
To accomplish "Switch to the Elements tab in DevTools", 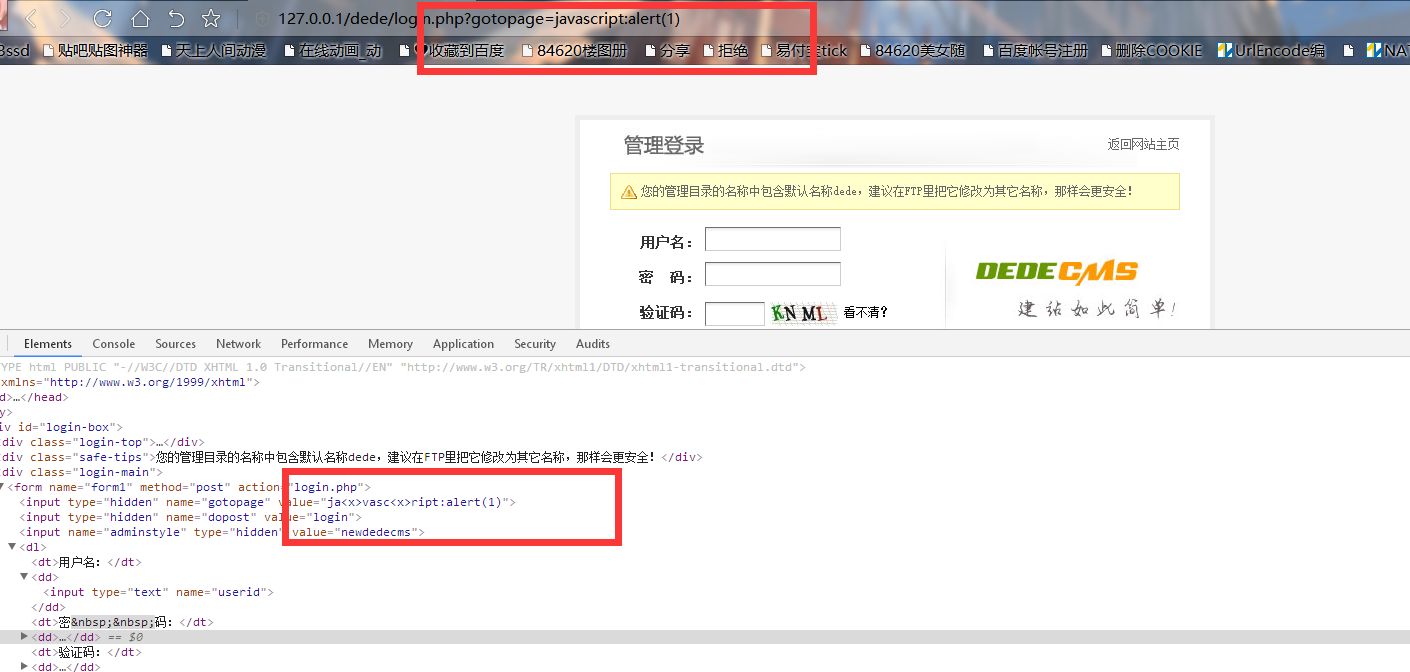I will [x=48, y=343].
